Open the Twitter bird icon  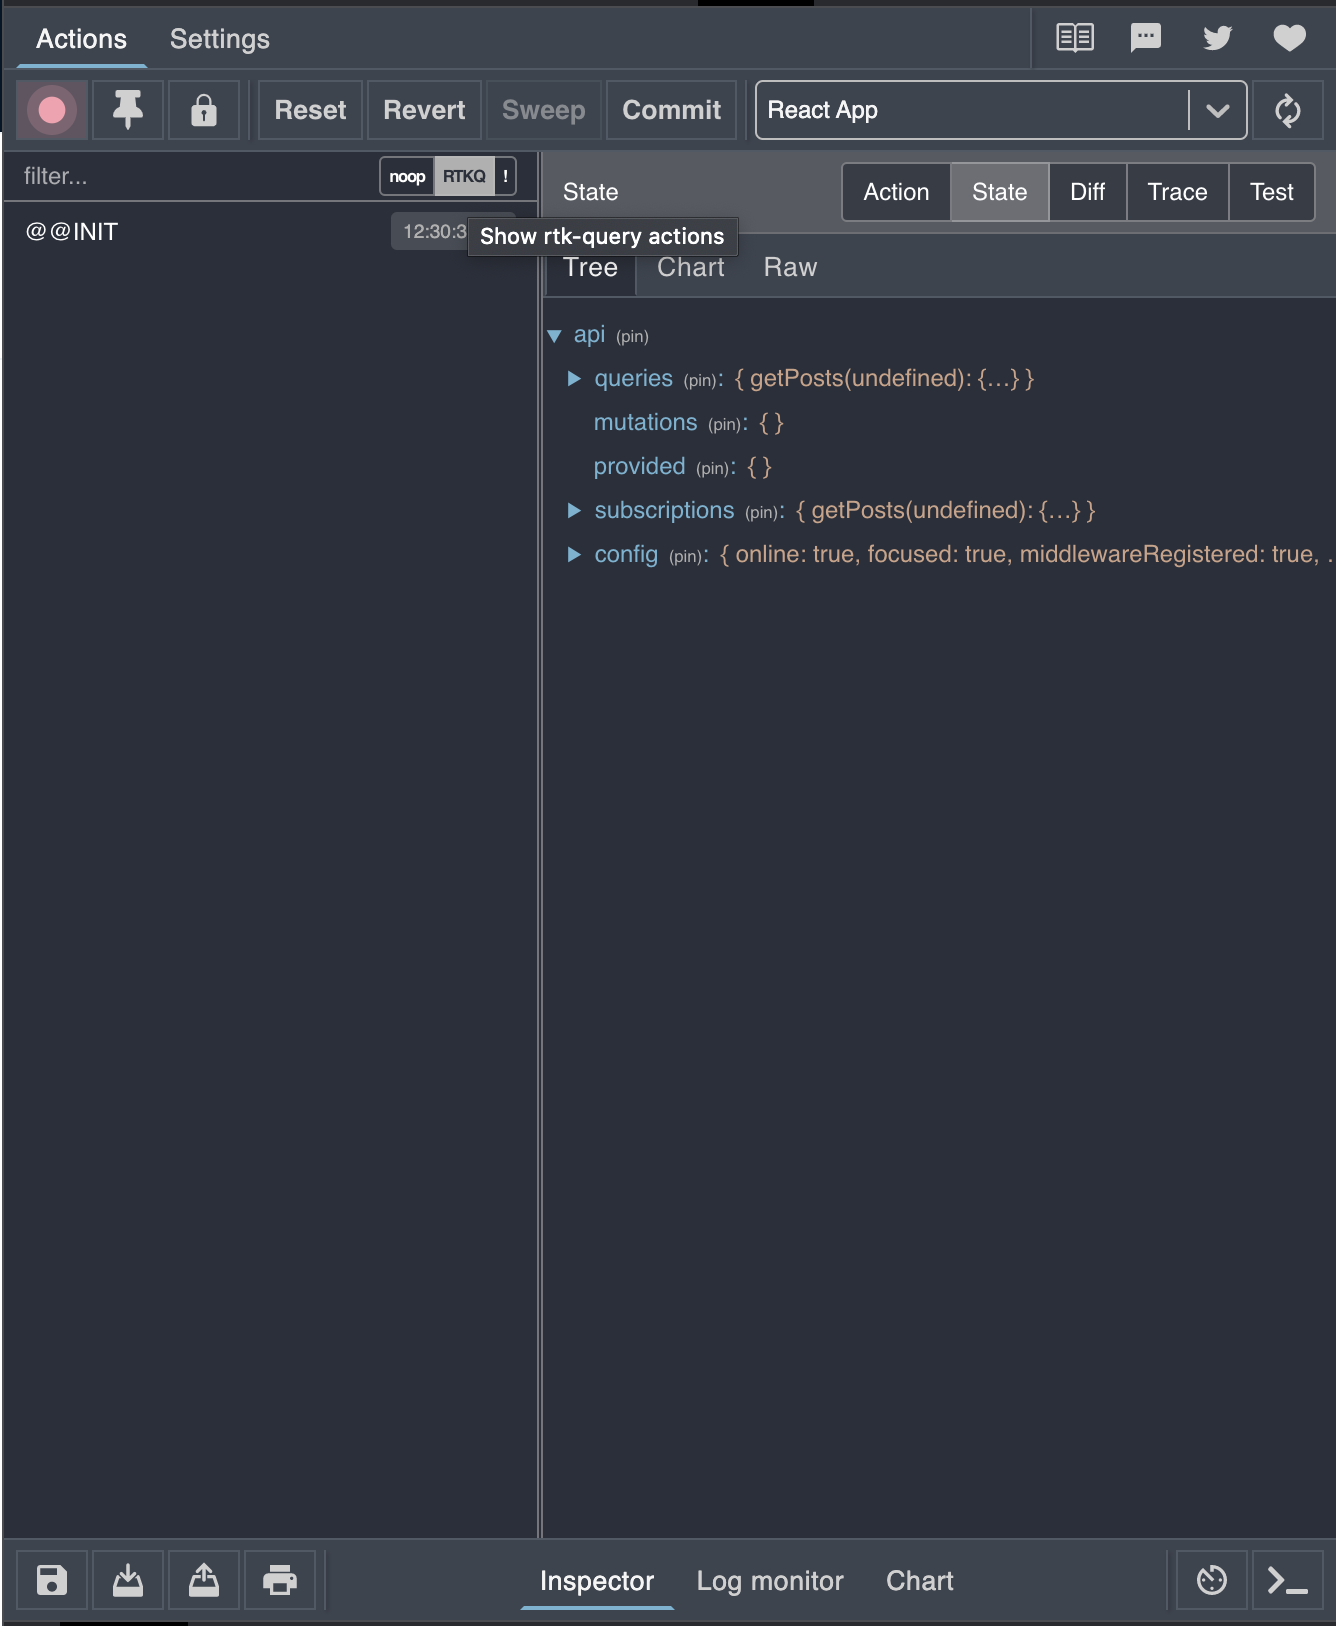pyautogui.click(x=1218, y=38)
